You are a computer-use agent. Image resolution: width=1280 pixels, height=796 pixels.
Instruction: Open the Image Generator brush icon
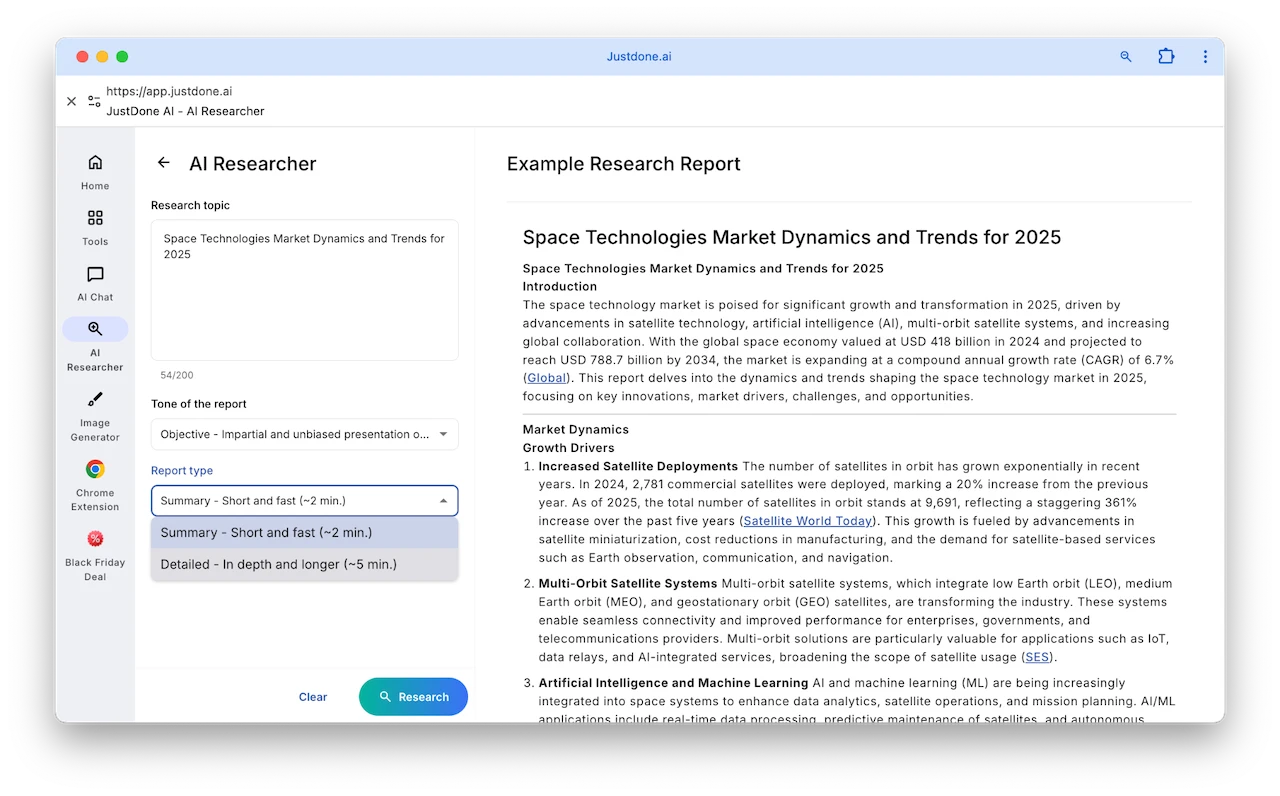pos(95,400)
